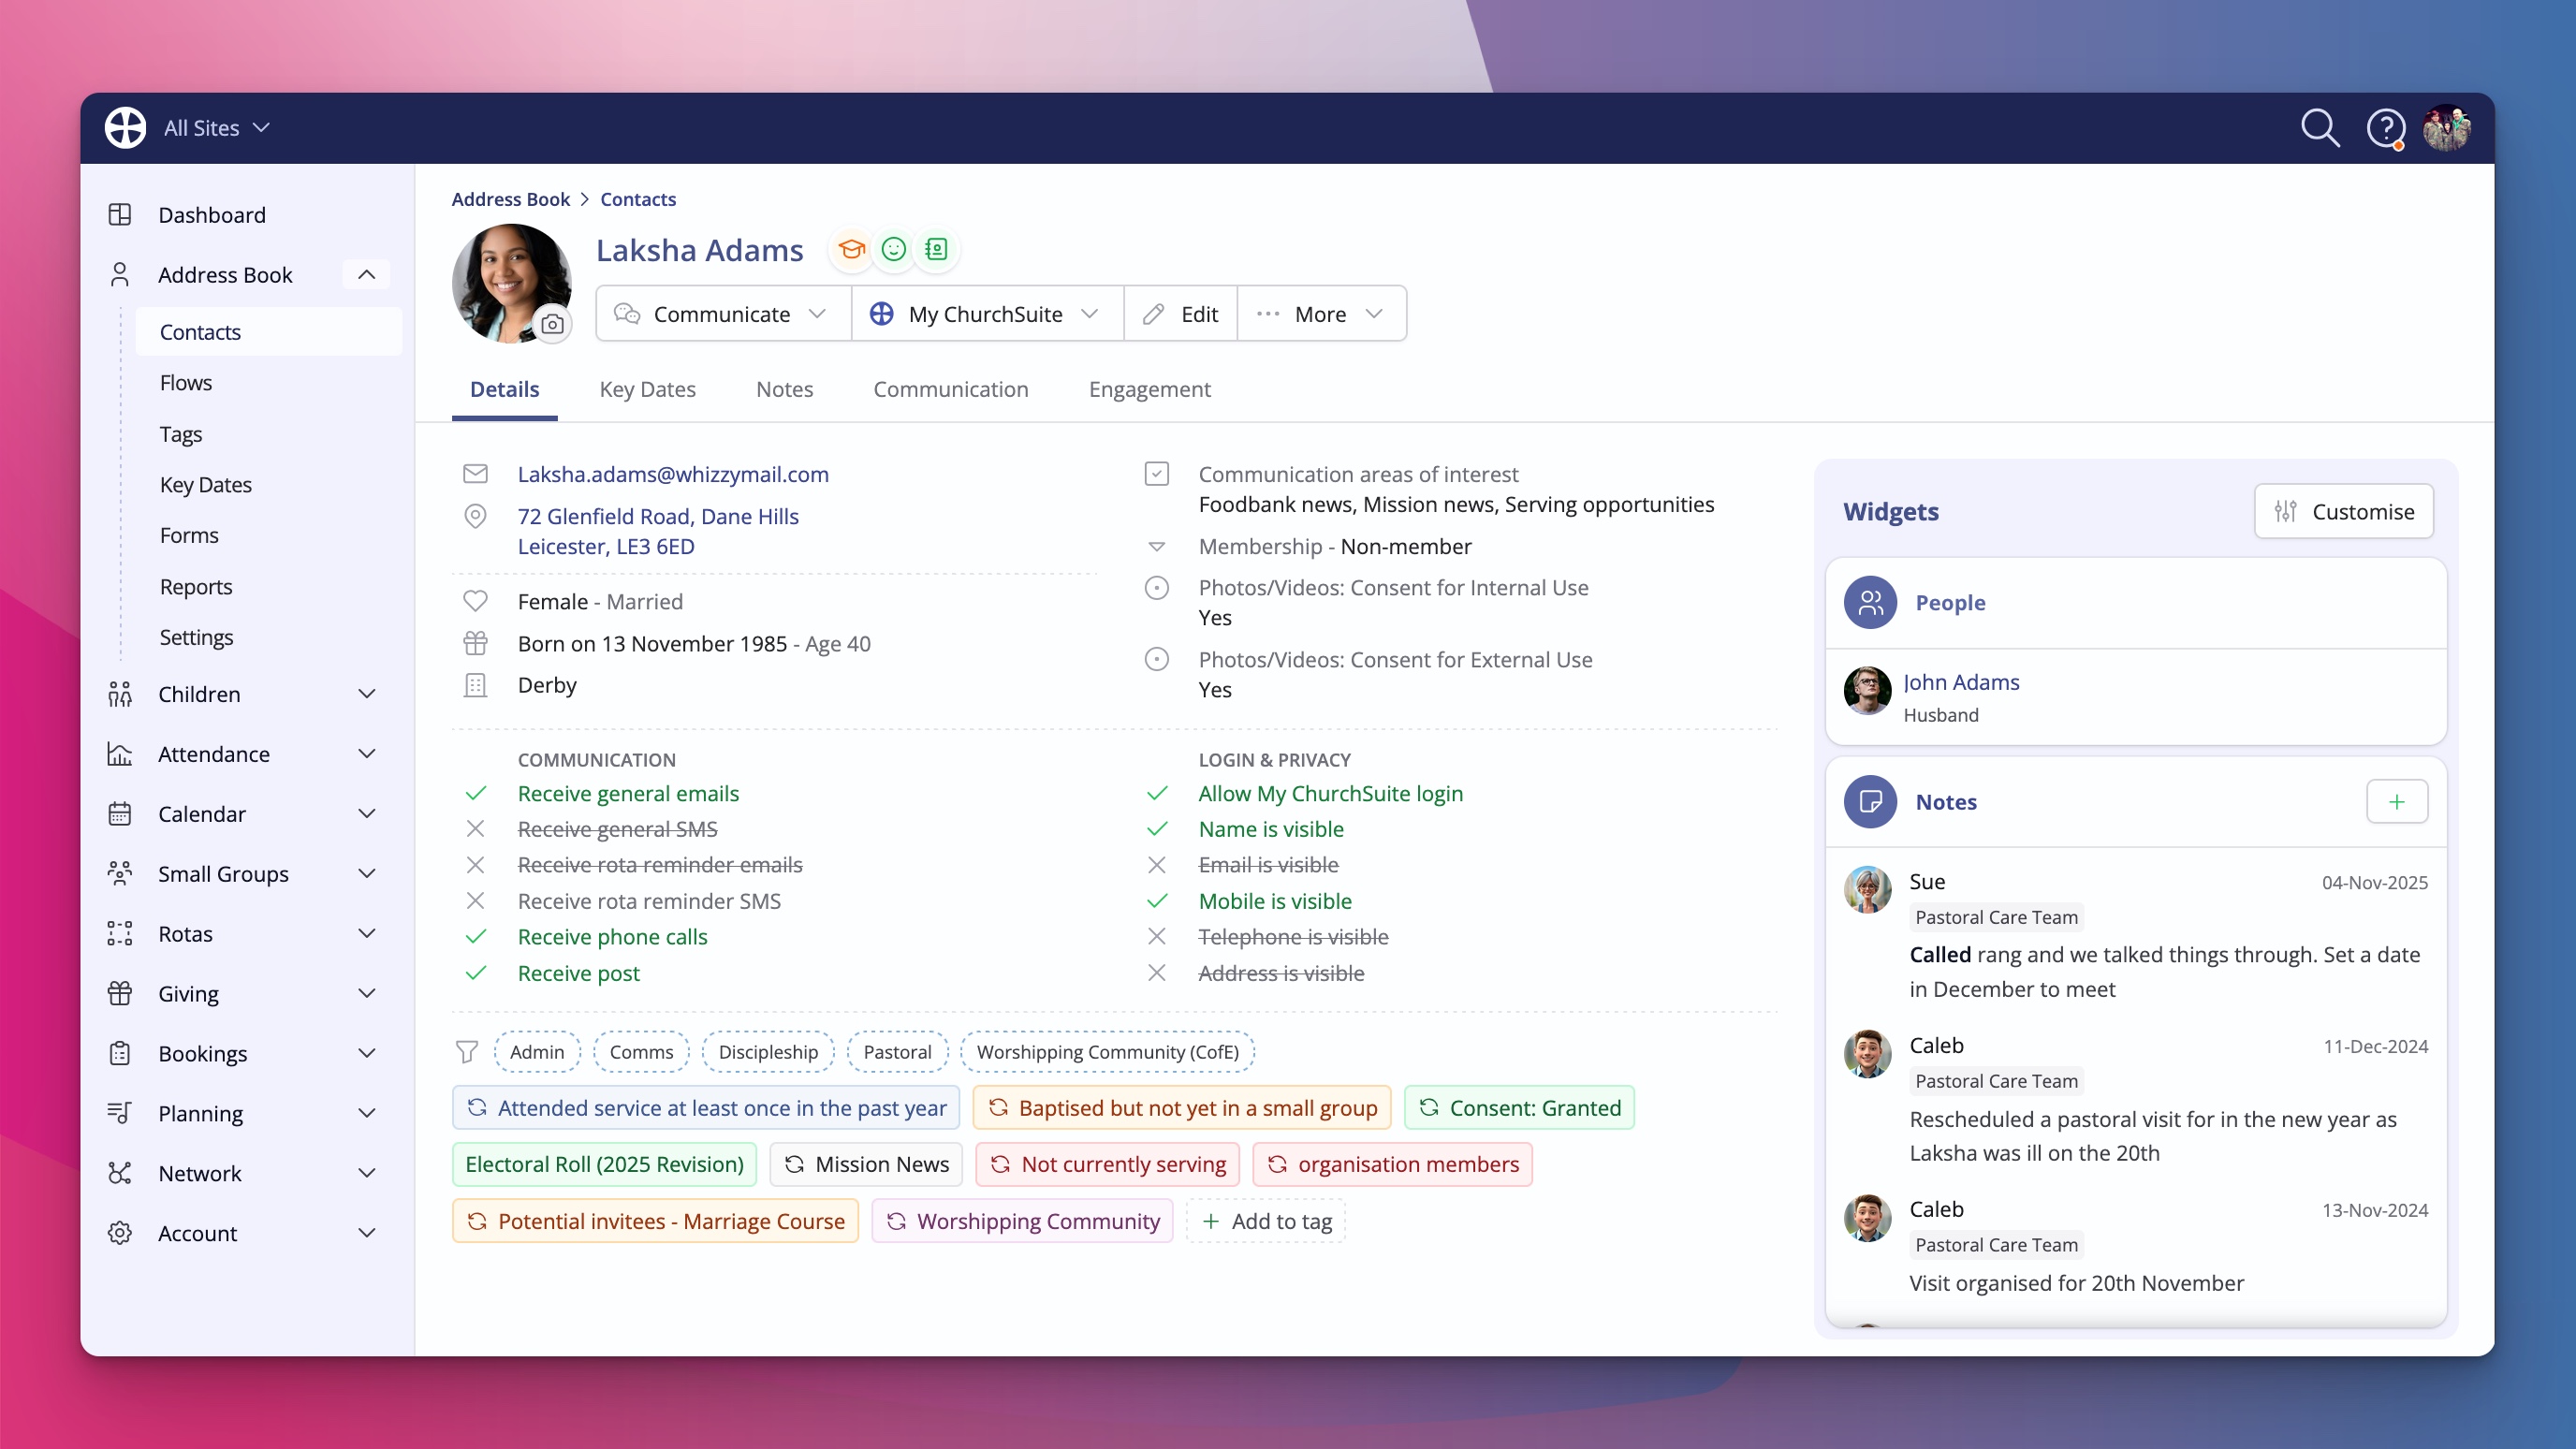Toggle Receive post preference
The height and width of the screenshot is (1449, 2576).
pos(578,973)
